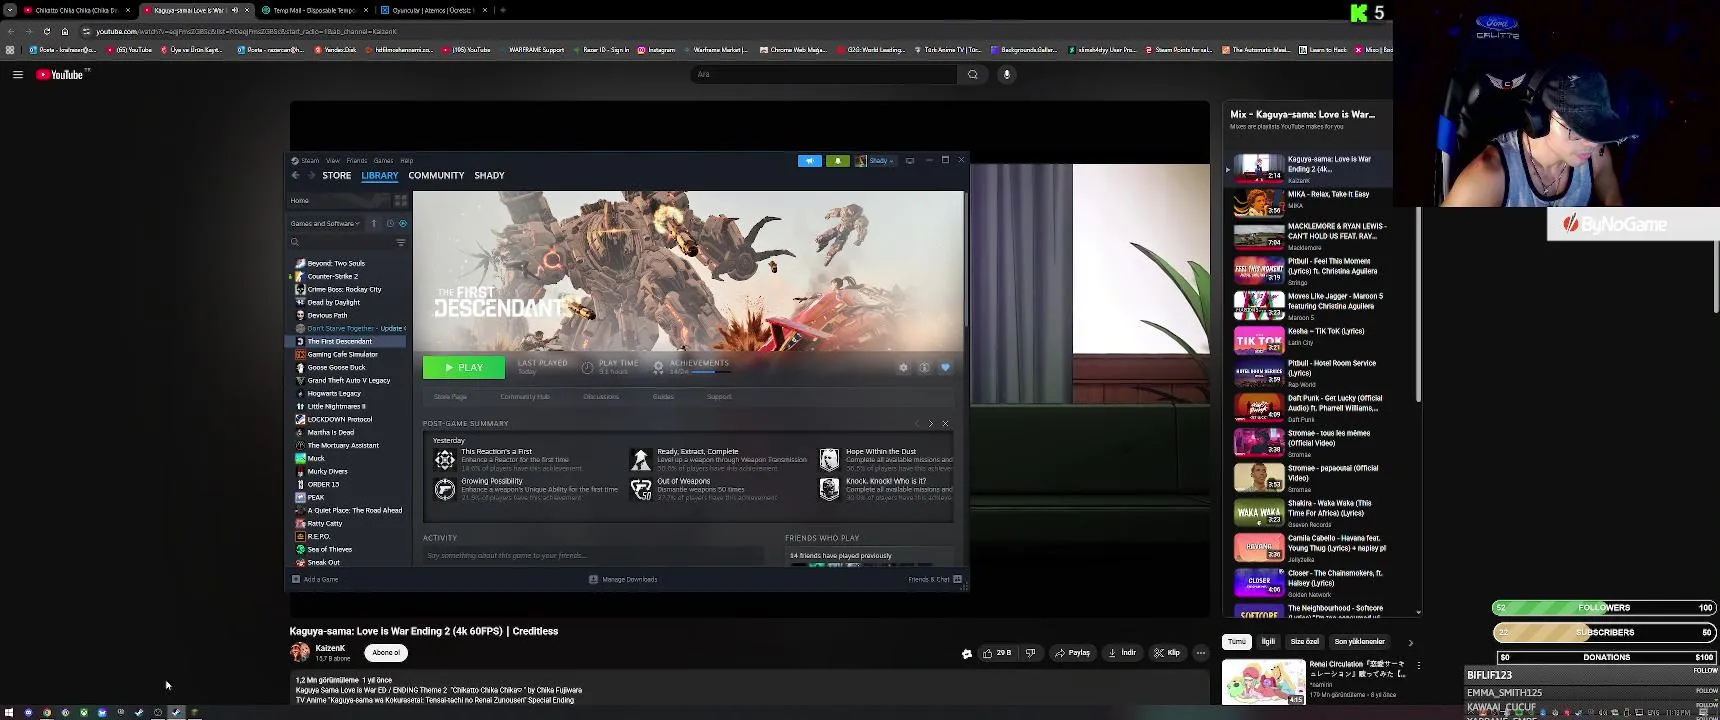Show next post-game summary page
Image resolution: width=1720 pixels, height=720 pixels.
point(931,424)
